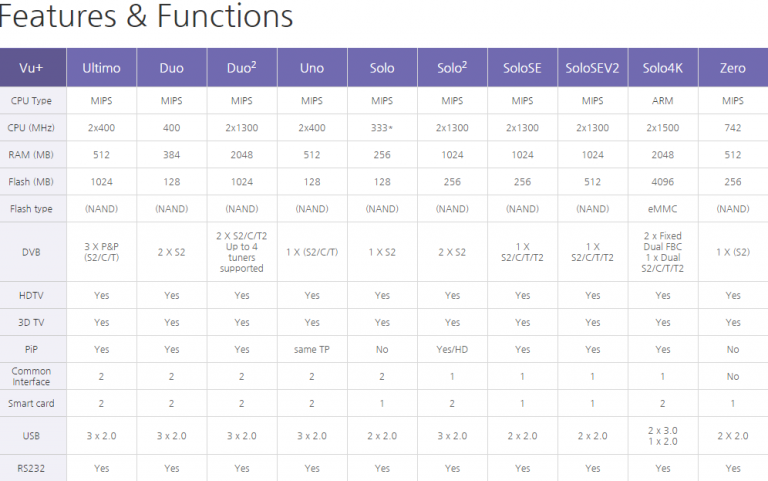Select the Zero column header
Viewport: 768px width, 481px height.
(732, 68)
